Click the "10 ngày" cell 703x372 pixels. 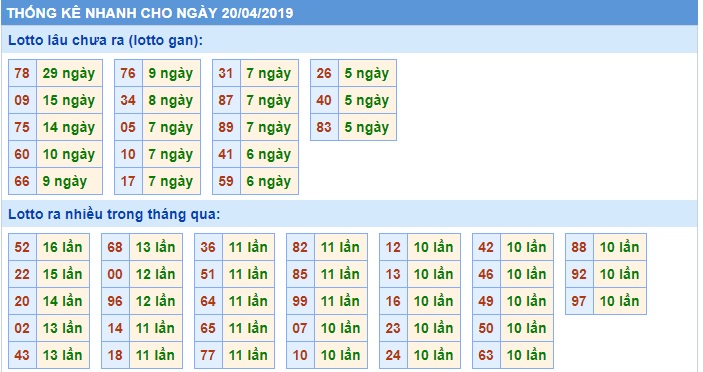coord(69,154)
